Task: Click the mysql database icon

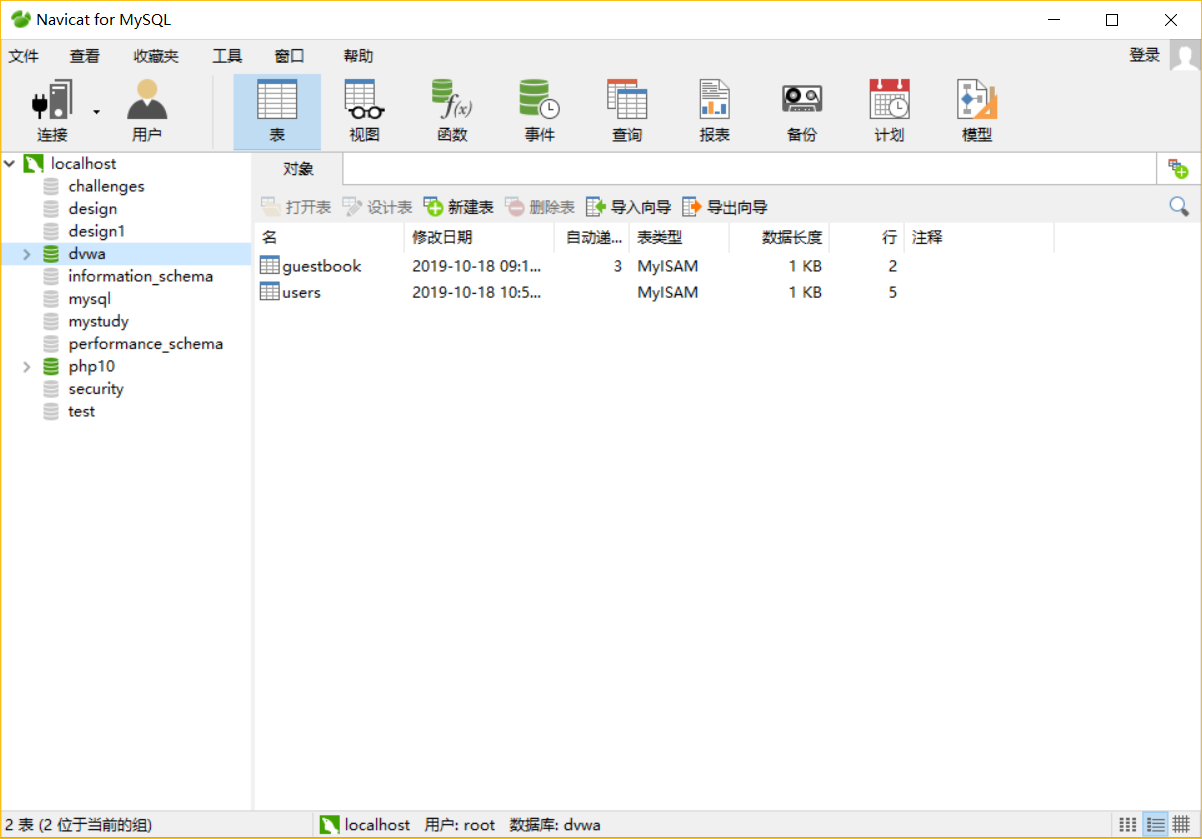Action: pos(51,299)
